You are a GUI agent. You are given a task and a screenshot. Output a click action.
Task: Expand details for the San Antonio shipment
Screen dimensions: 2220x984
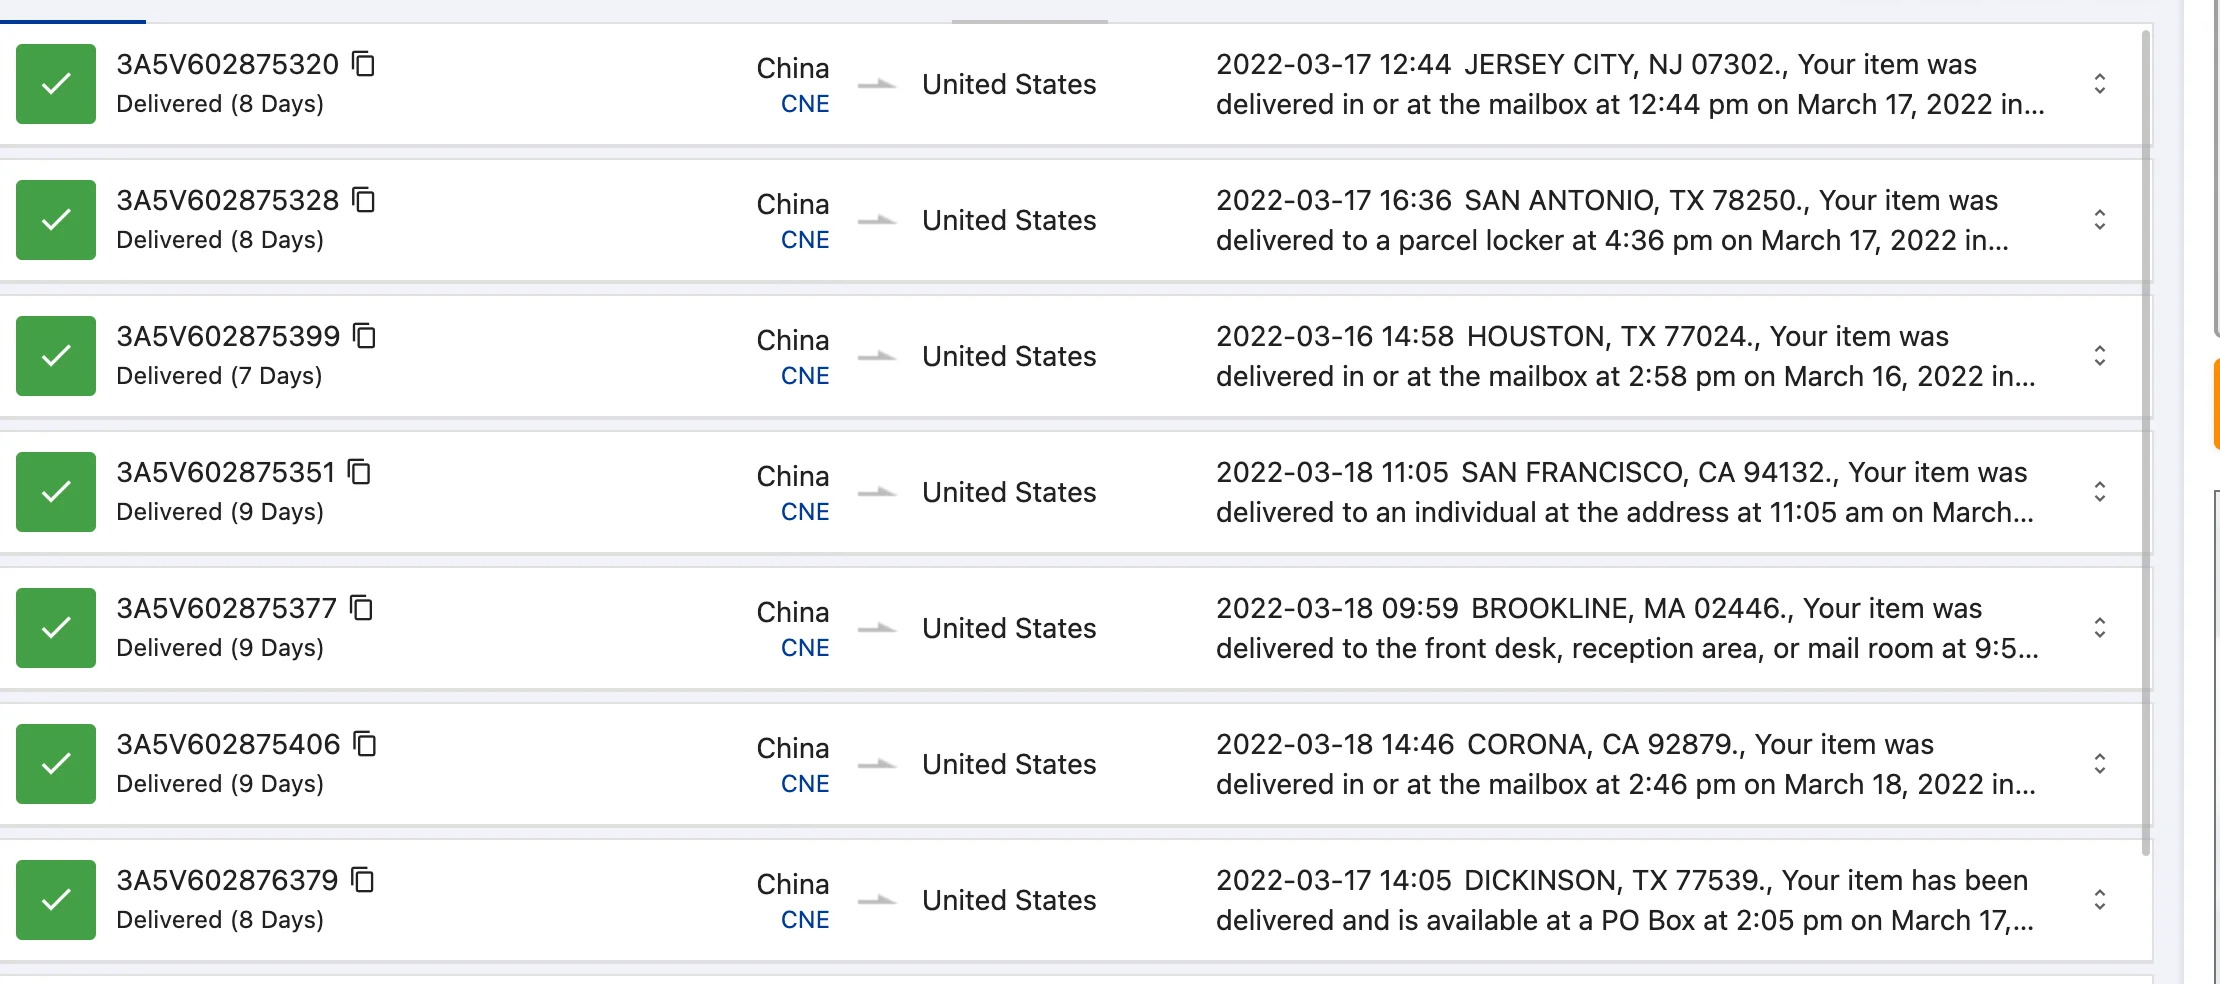2100,220
